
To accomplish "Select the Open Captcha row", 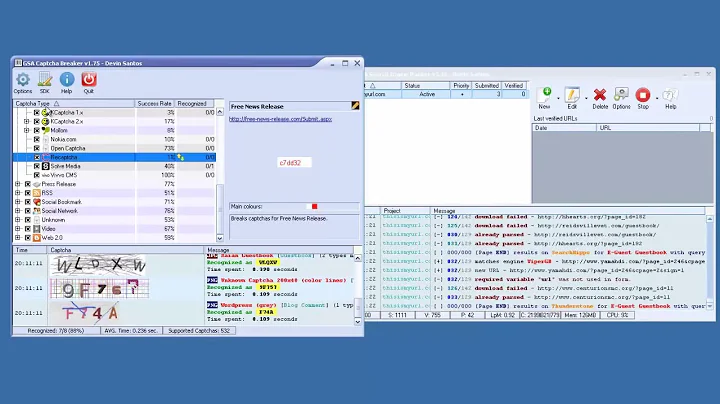I will click(x=114, y=148).
